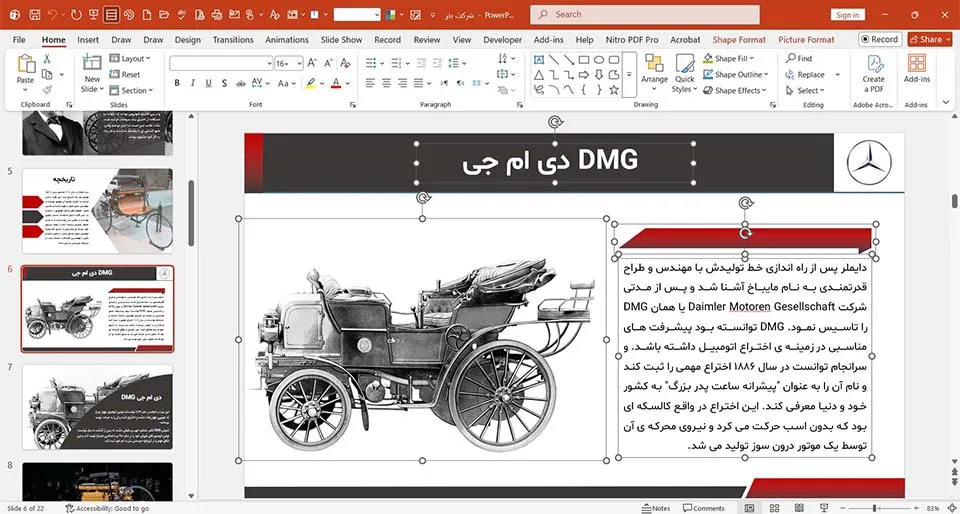Click Decrease Font Size icon

(x=328, y=63)
